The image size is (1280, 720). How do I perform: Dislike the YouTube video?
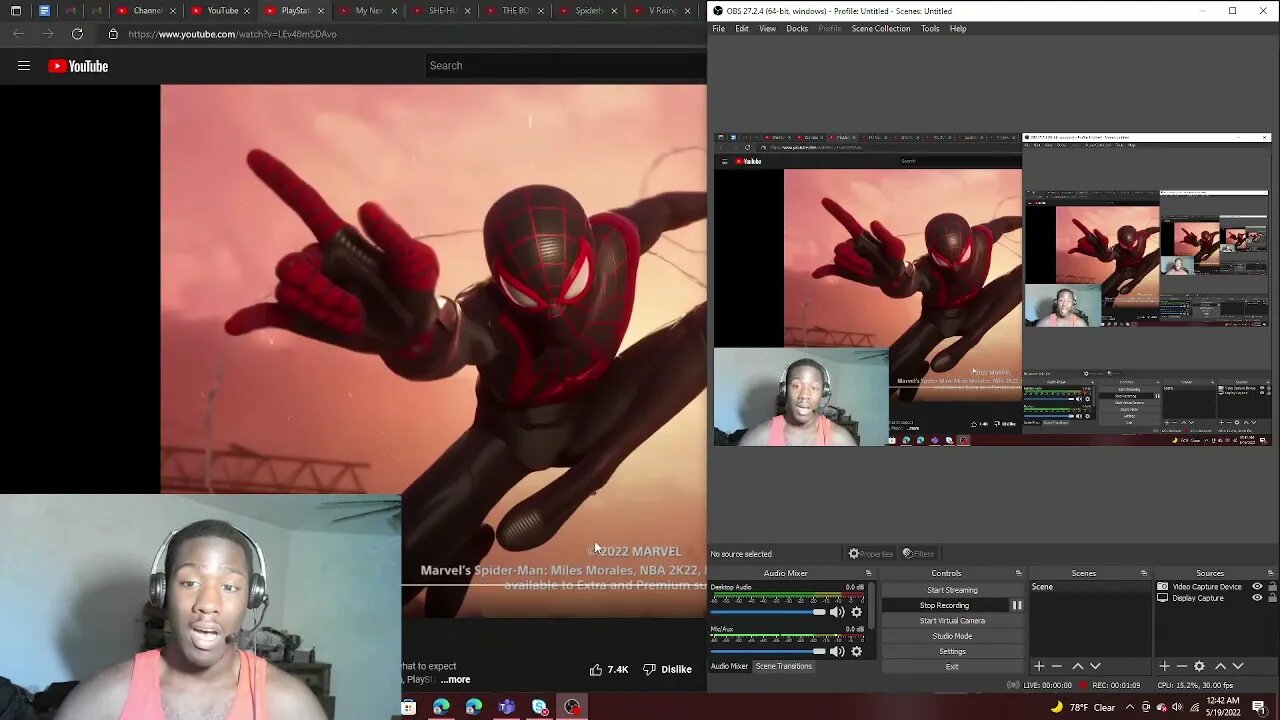pyautogui.click(x=667, y=669)
